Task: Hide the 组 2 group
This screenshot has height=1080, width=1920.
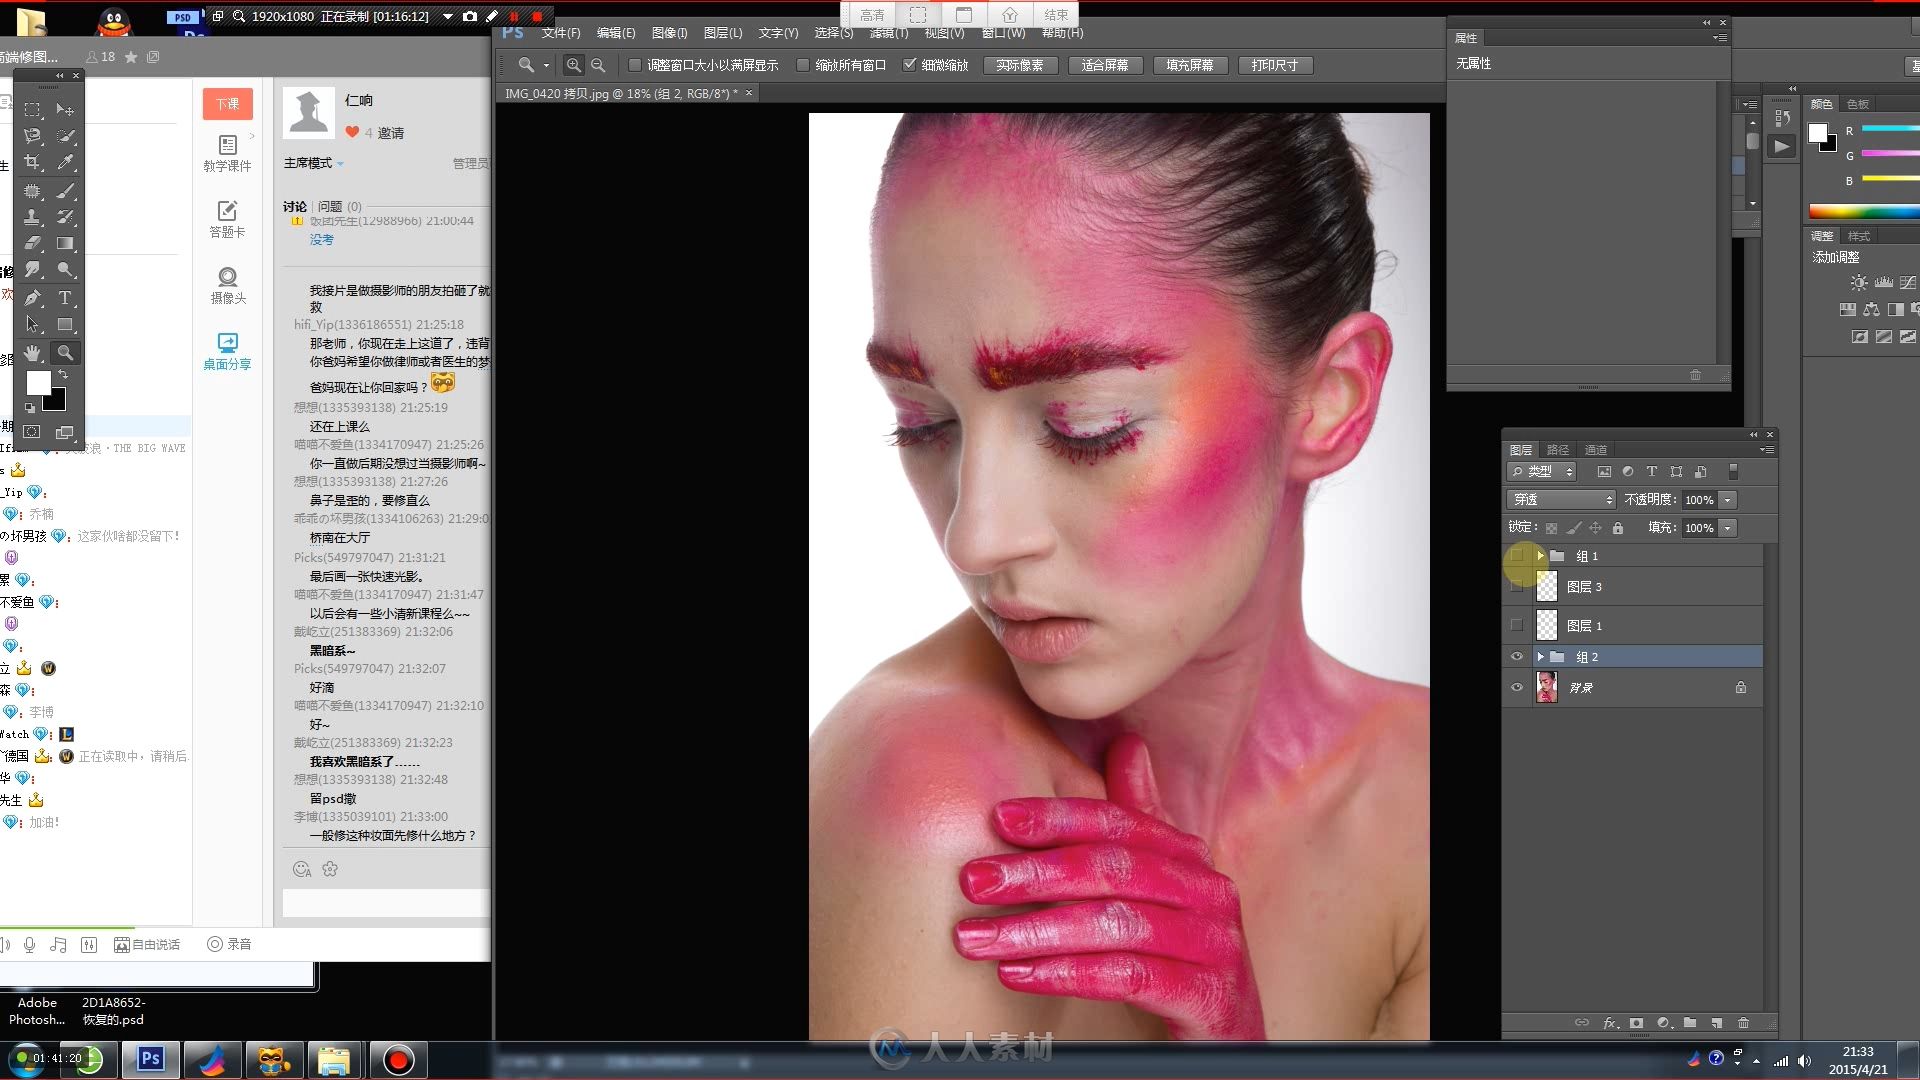Action: click(1517, 657)
